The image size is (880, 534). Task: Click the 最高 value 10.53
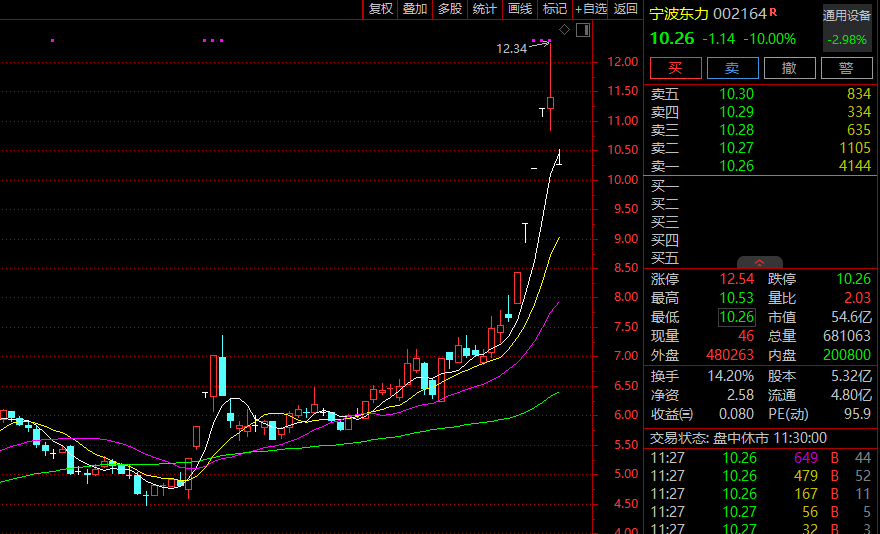736,298
